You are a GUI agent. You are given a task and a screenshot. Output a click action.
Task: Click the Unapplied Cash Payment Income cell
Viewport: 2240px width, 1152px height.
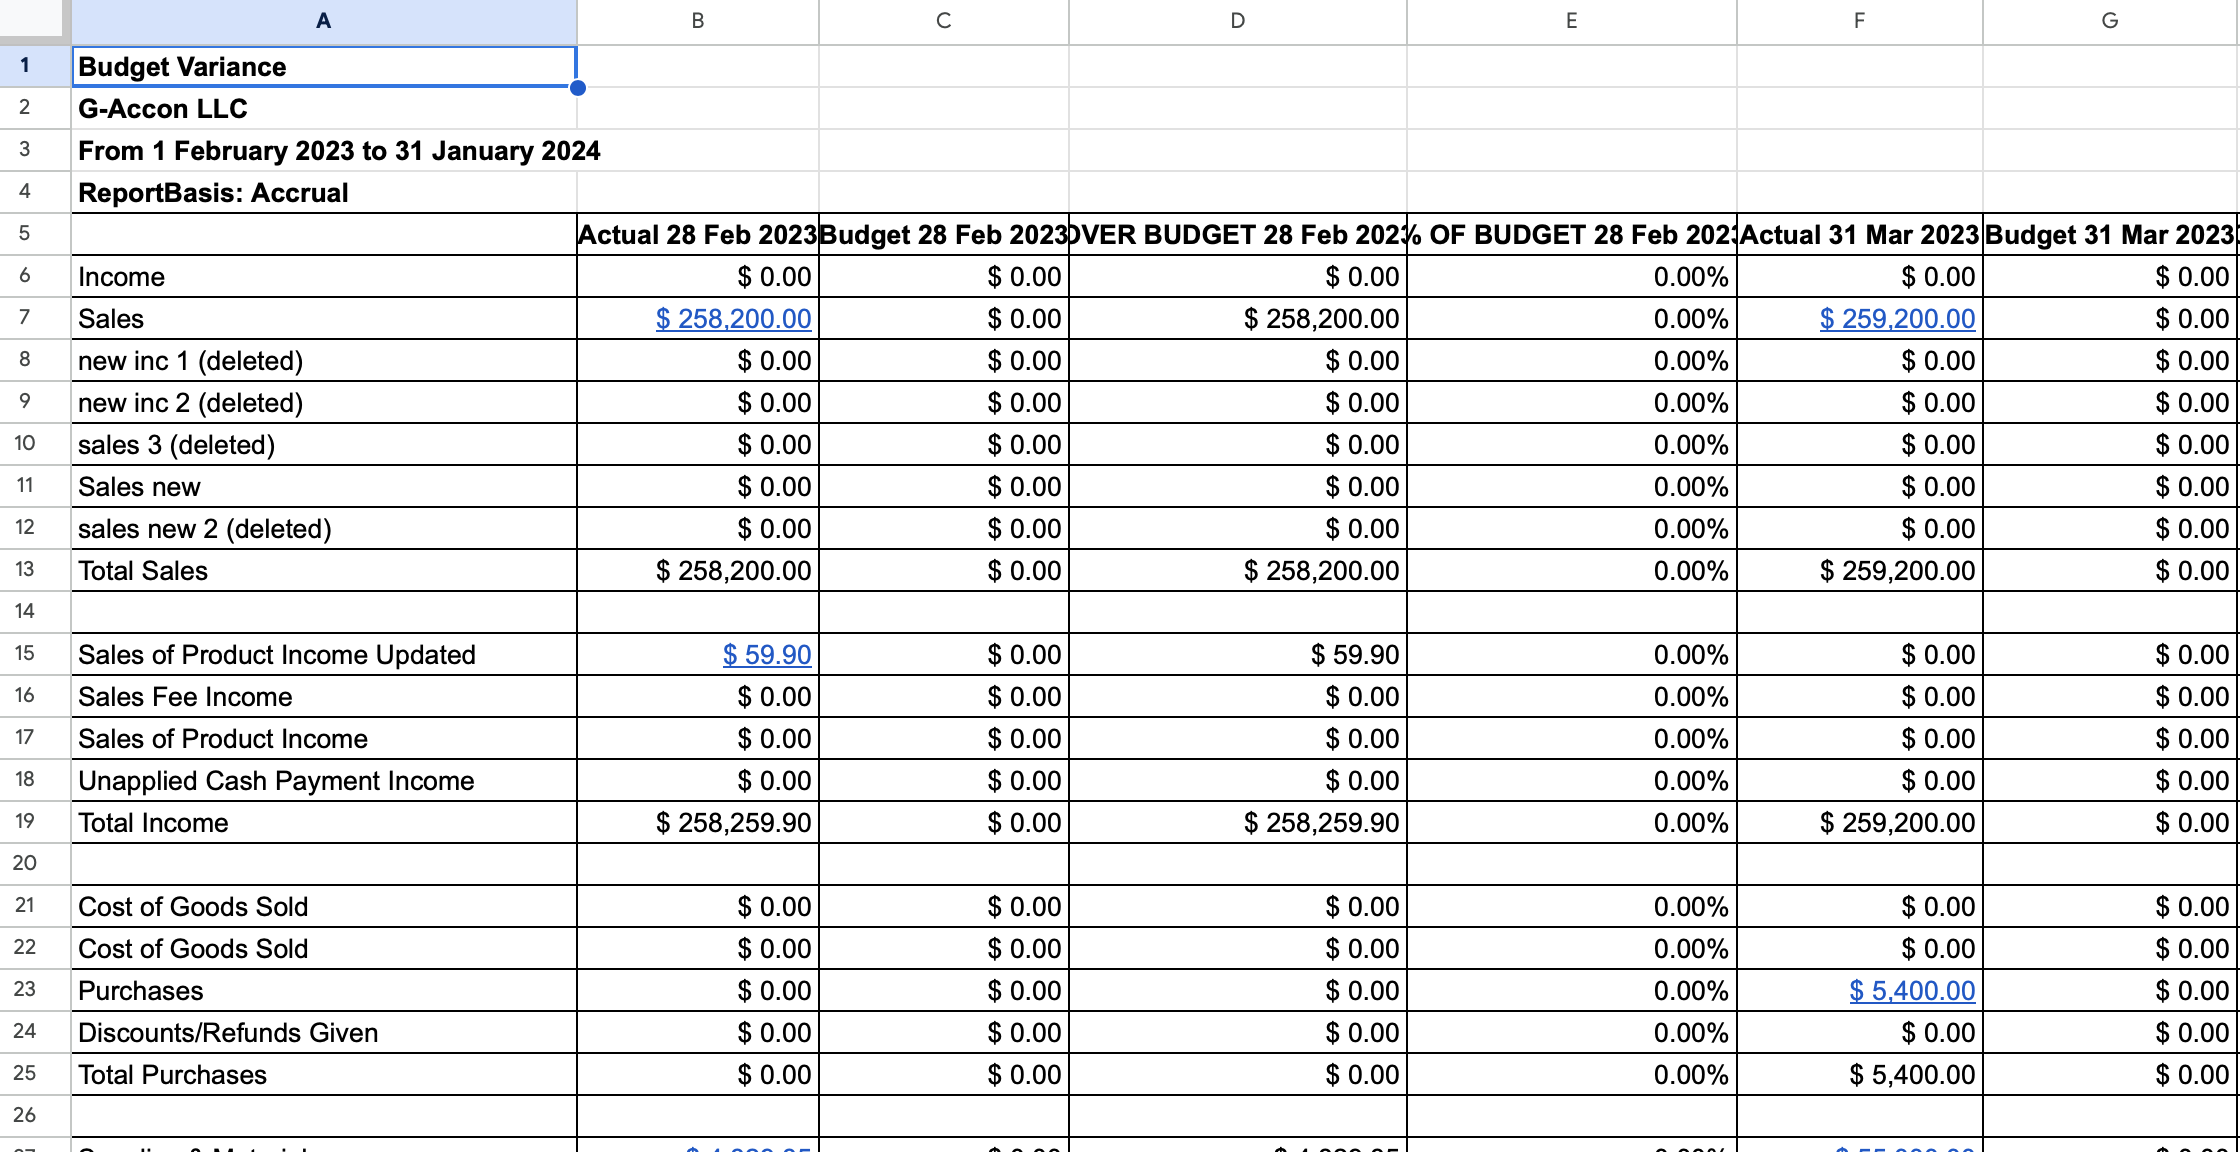click(323, 780)
